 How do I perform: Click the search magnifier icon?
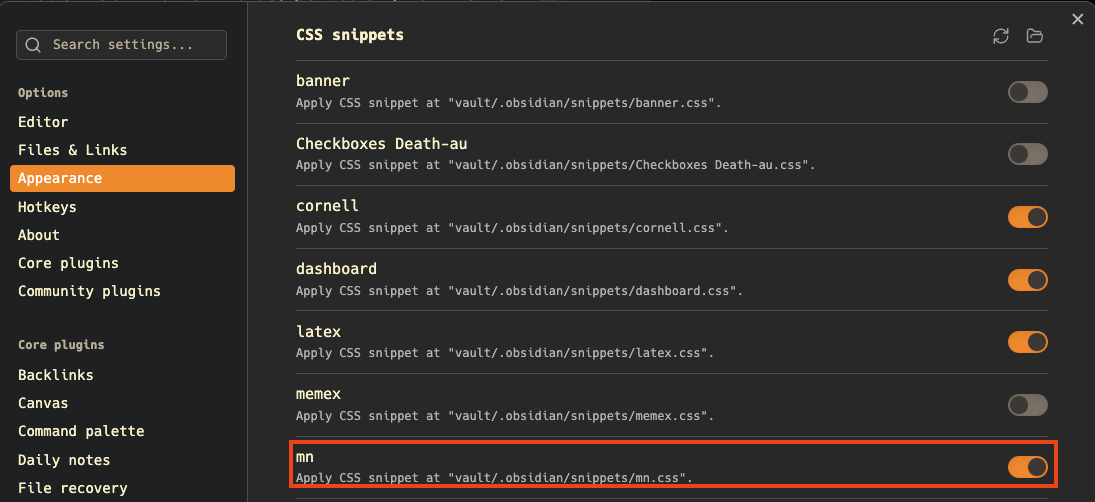click(34, 45)
